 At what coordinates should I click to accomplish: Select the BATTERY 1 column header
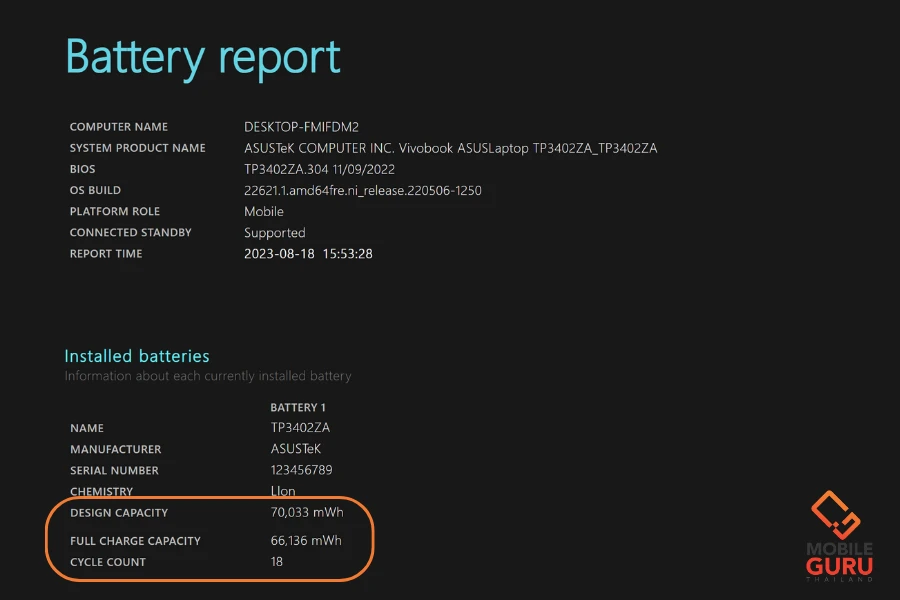298,407
